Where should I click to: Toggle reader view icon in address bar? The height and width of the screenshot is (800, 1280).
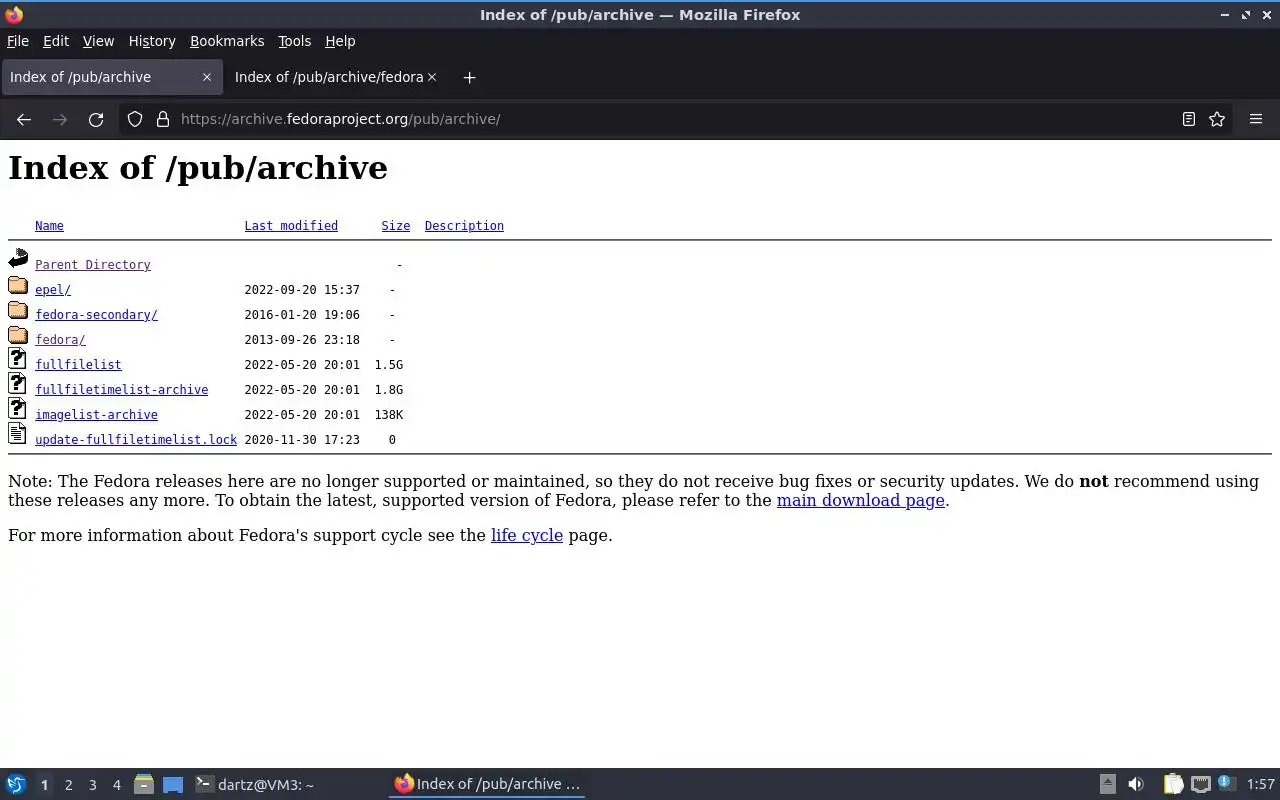coord(1189,119)
